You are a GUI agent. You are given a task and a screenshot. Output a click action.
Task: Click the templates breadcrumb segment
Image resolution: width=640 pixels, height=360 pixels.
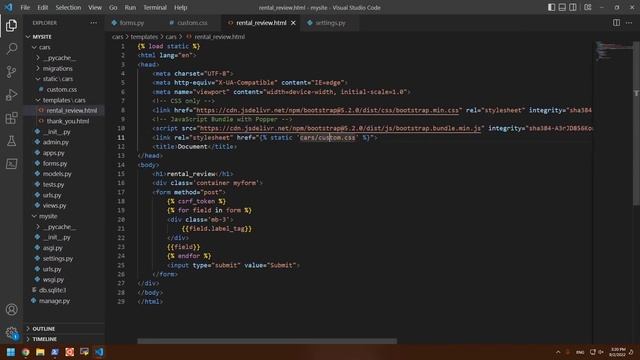144,37
